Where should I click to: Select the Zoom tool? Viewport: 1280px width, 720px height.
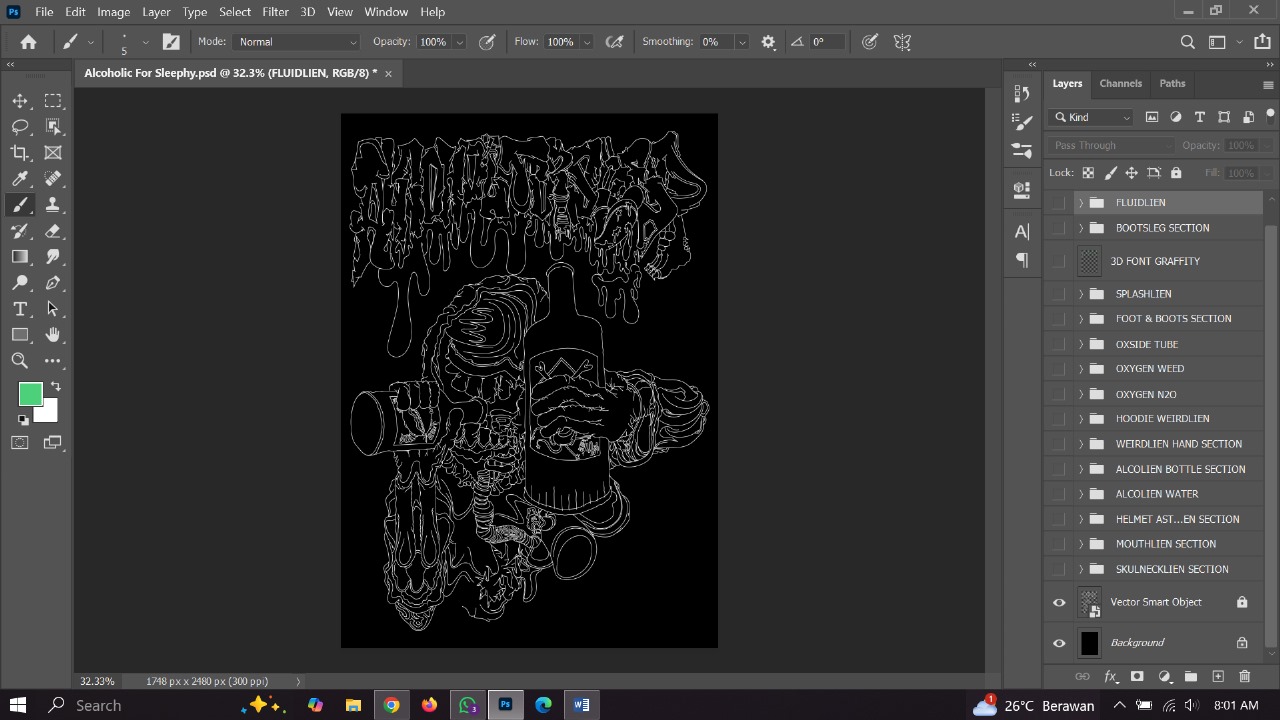20,360
